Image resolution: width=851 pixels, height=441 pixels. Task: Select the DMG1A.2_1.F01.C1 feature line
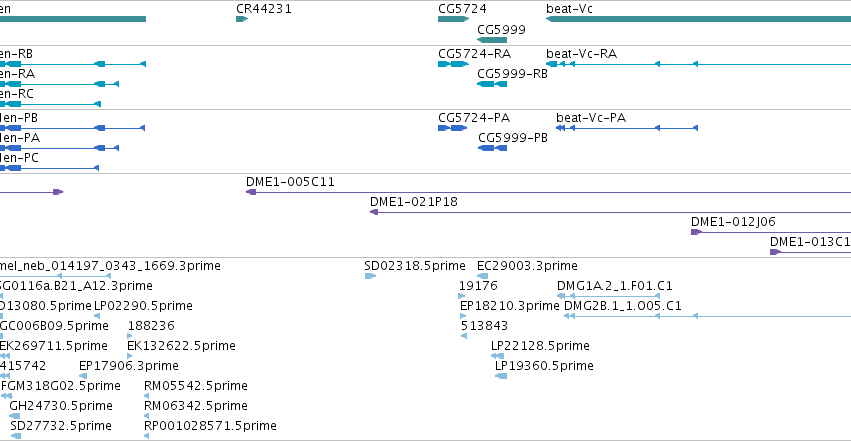point(608,296)
